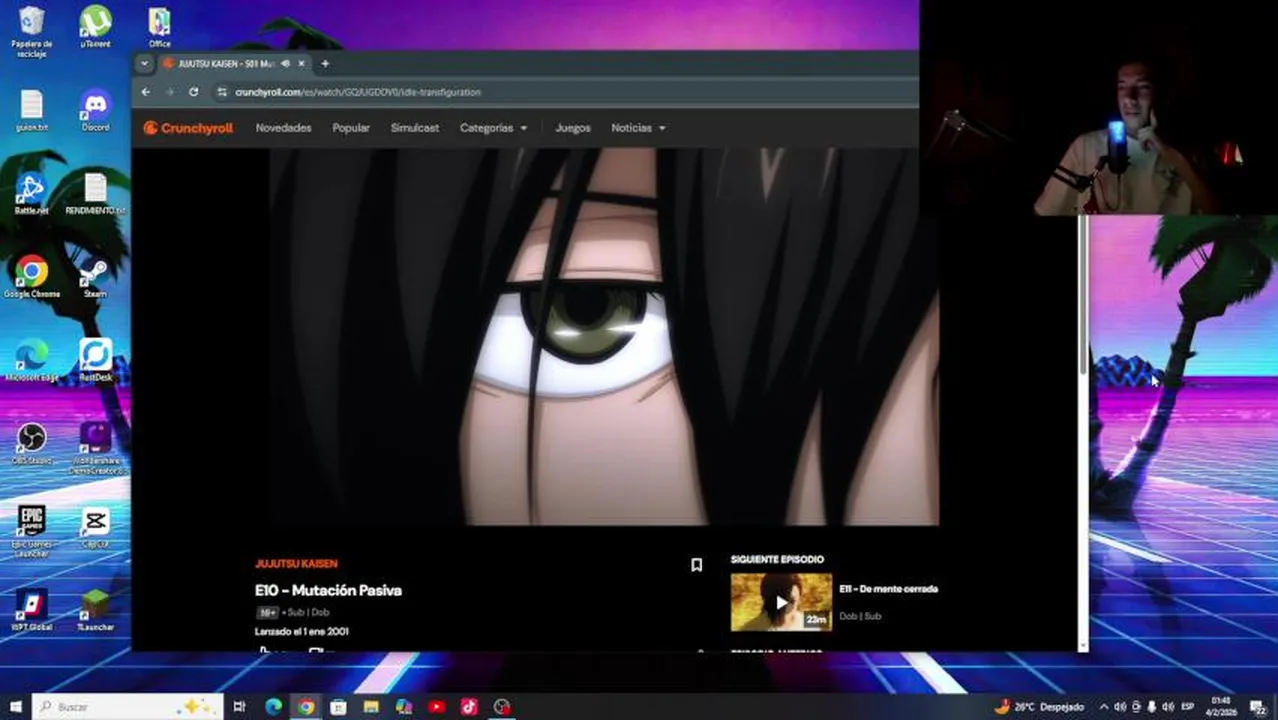Image resolution: width=1278 pixels, height=720 pixels.
Task: Open RustDesk desktop shortcut
Action: (95, 361)
